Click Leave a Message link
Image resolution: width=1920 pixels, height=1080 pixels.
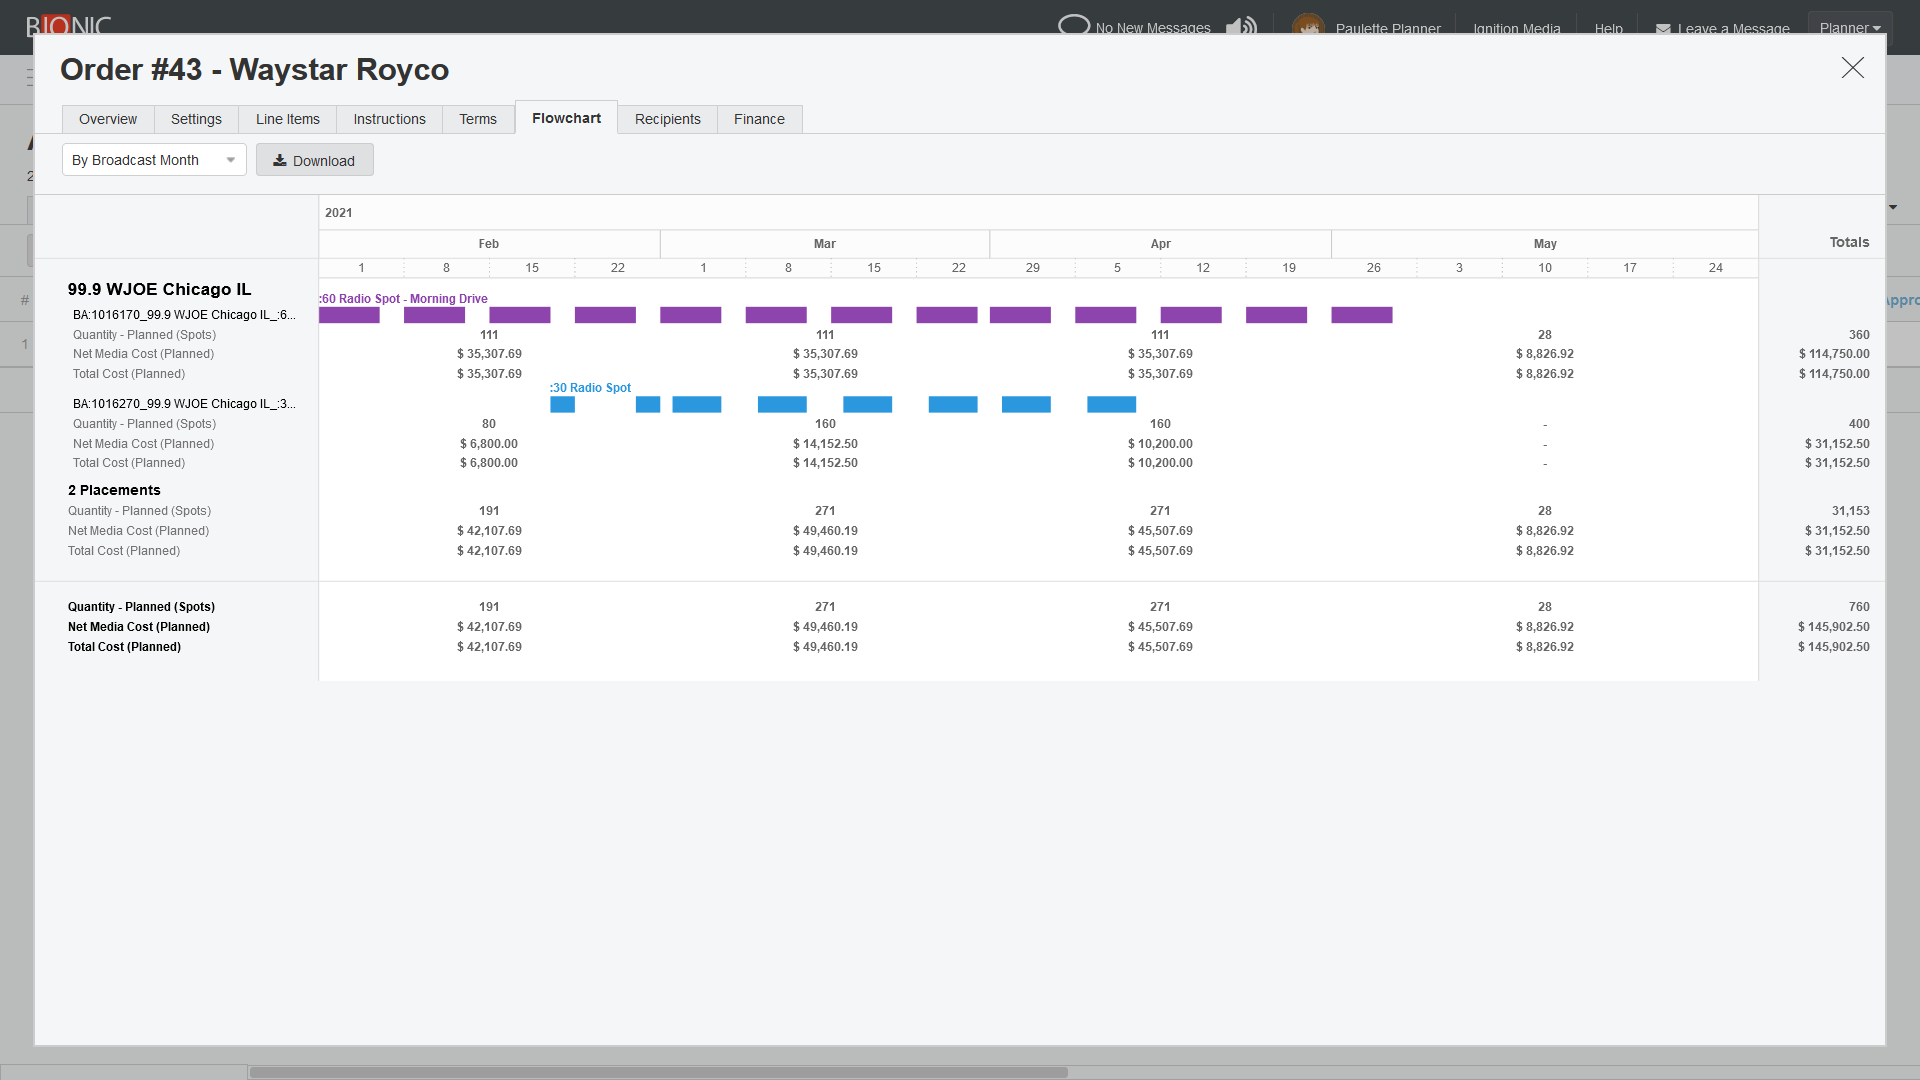(x=1733, y=28)
